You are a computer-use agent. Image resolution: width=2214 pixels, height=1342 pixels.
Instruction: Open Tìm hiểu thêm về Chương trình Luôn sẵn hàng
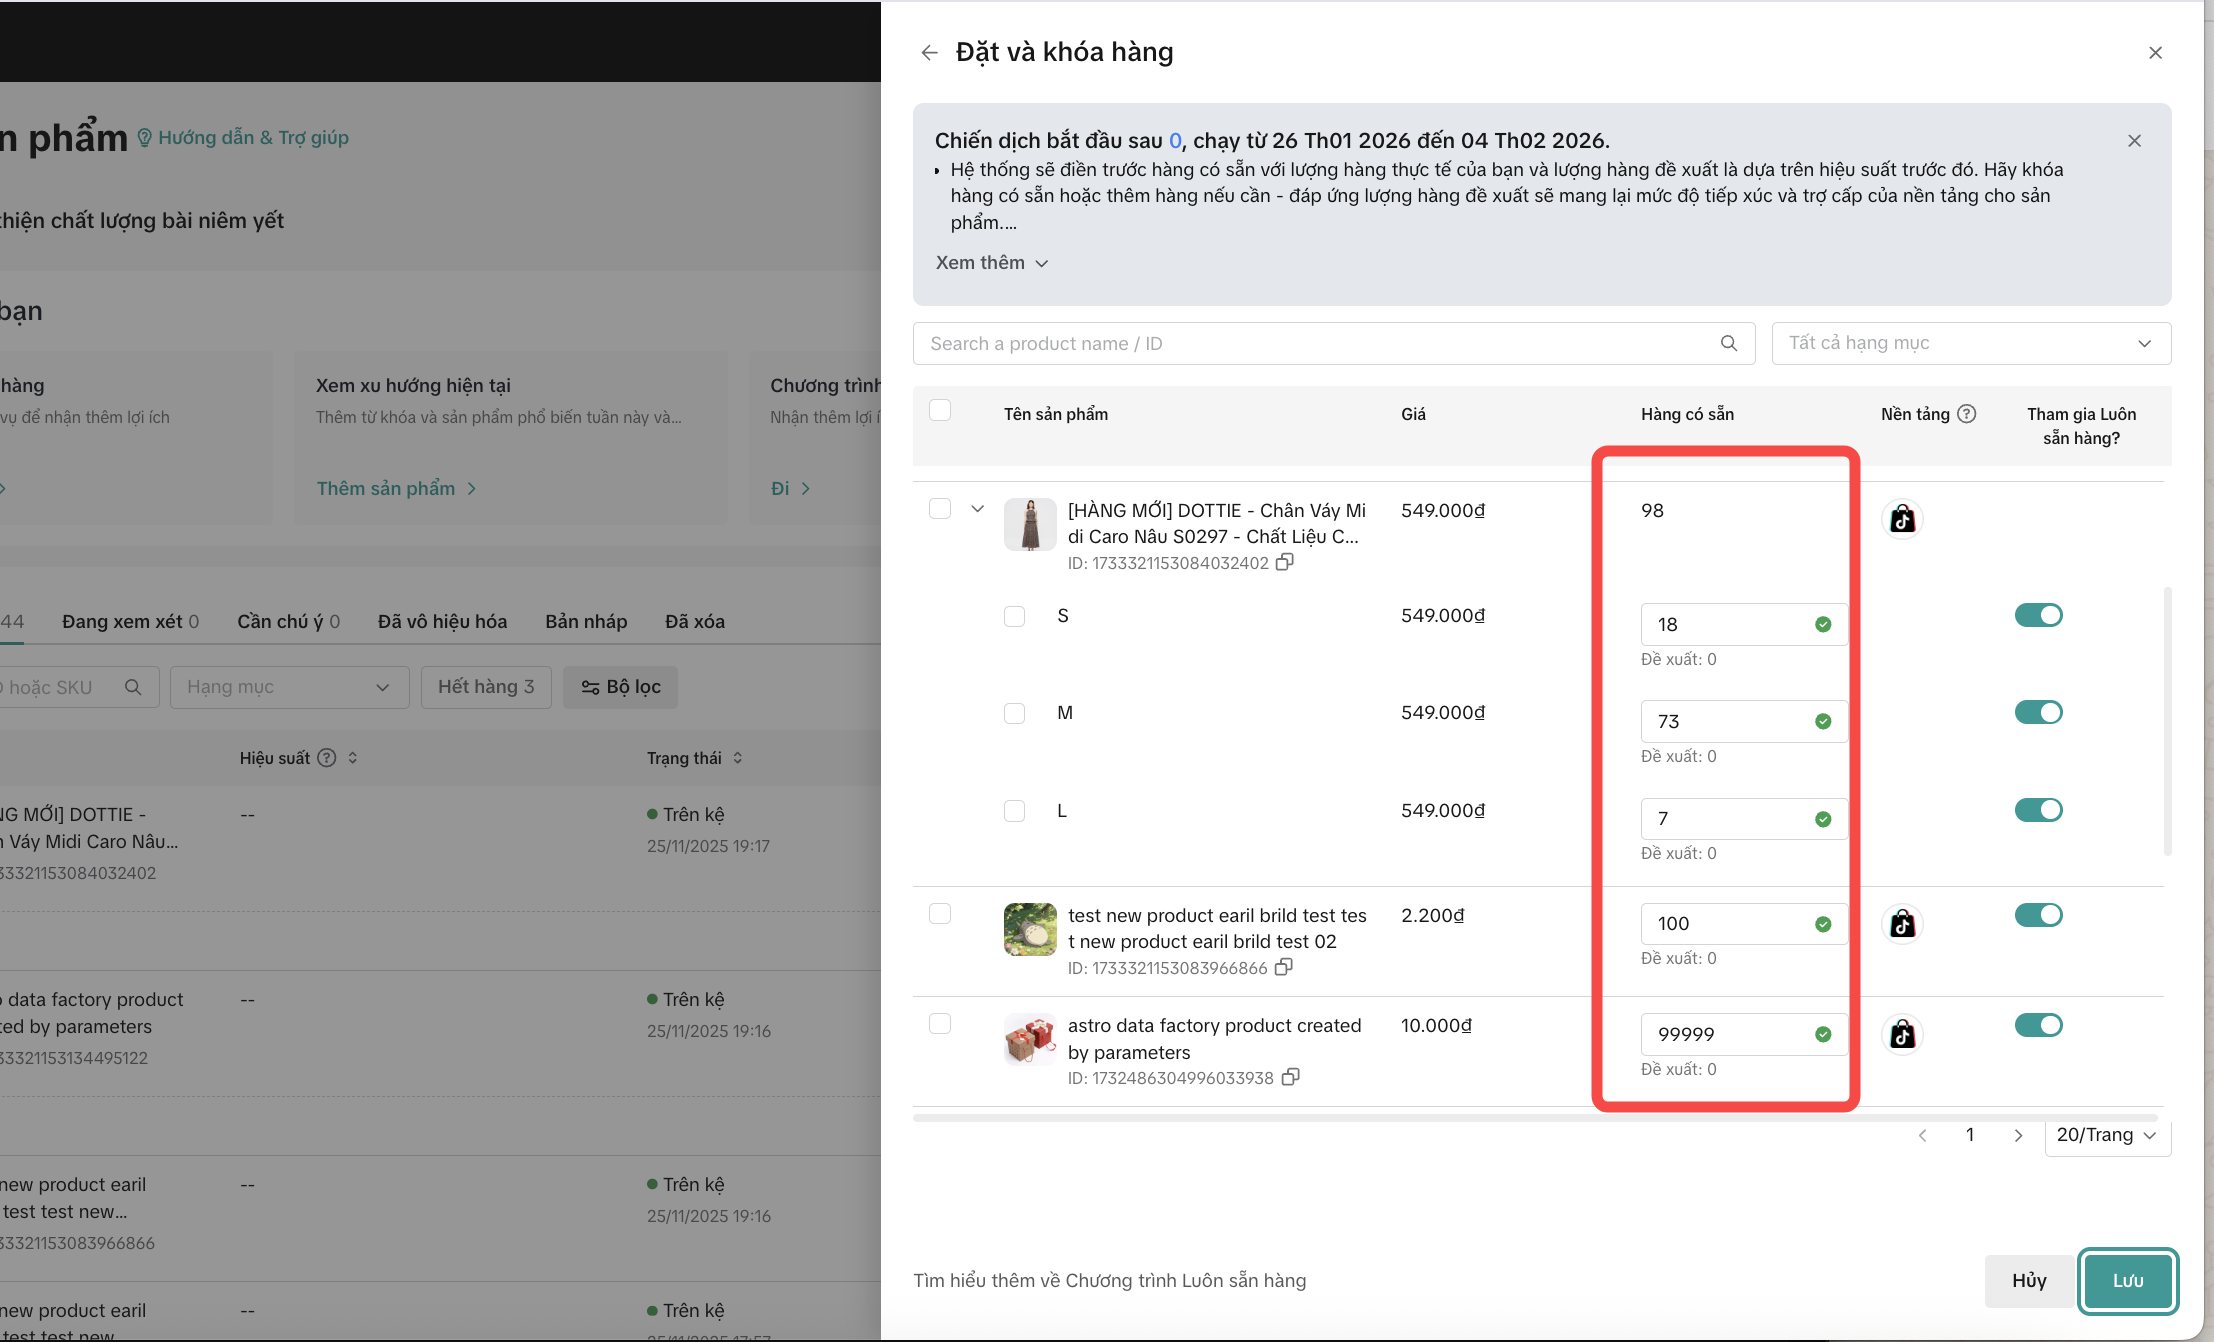(1109, 1280)
